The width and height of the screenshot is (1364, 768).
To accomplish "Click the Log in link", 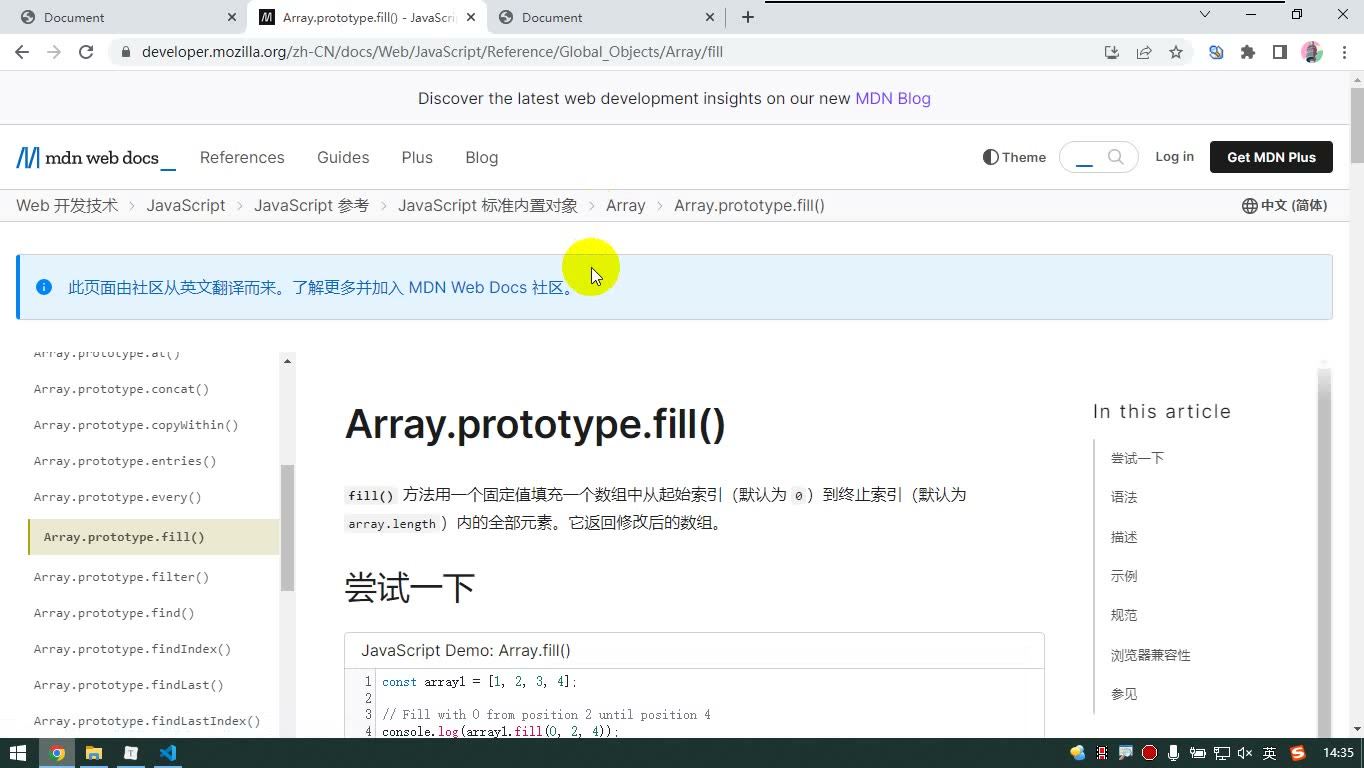I will pos(1174,157).
